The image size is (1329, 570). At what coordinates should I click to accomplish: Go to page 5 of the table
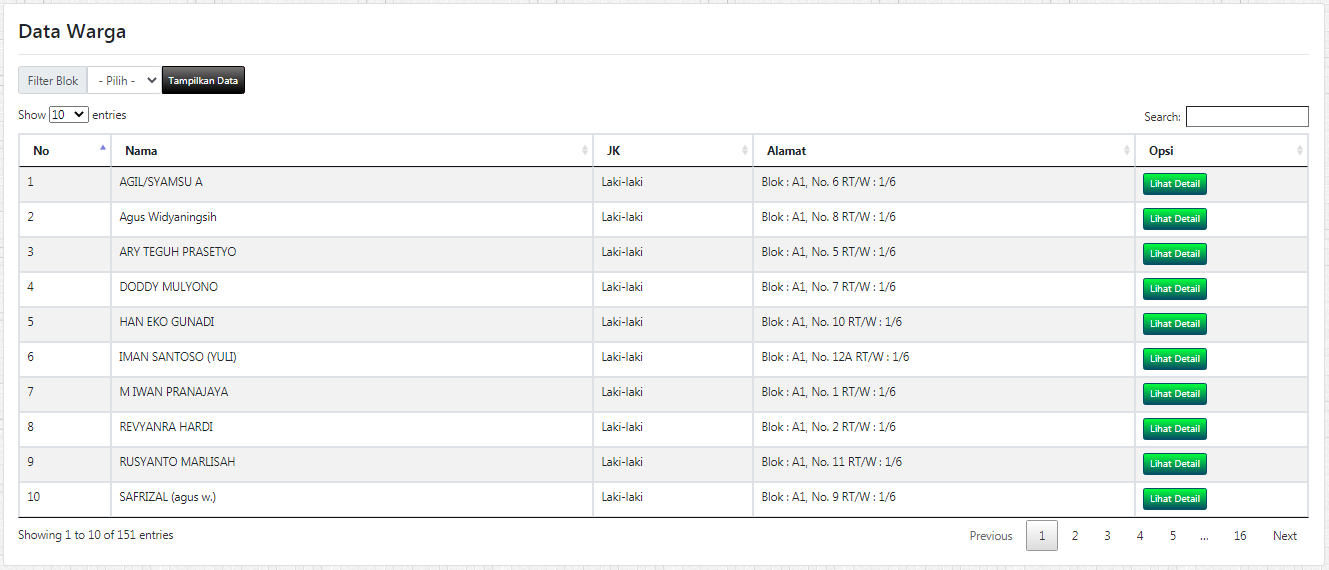(1172, 536)
